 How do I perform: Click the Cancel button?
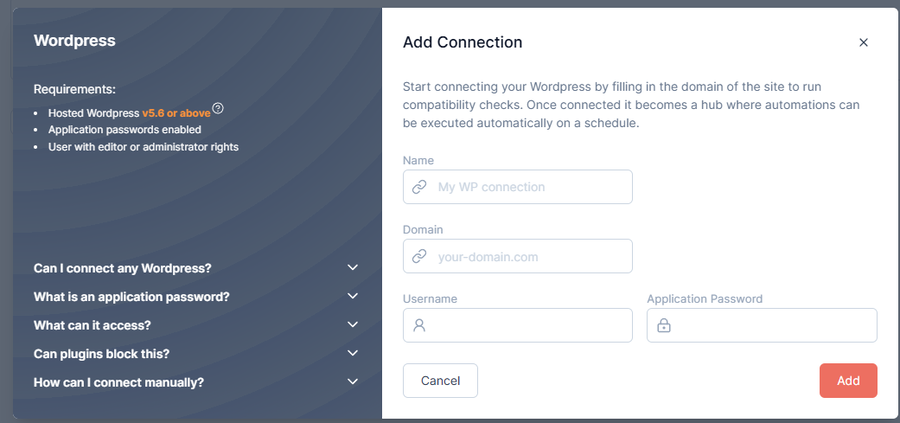coord(440,381)
